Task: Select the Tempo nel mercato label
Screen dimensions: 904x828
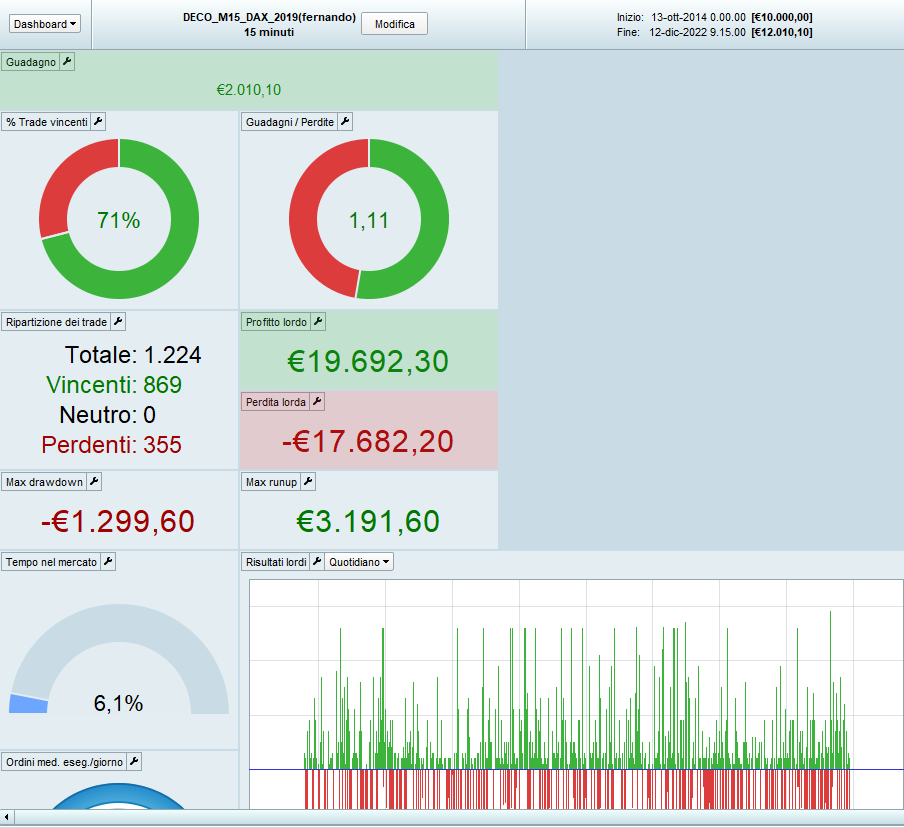Action: coord(51,562)
